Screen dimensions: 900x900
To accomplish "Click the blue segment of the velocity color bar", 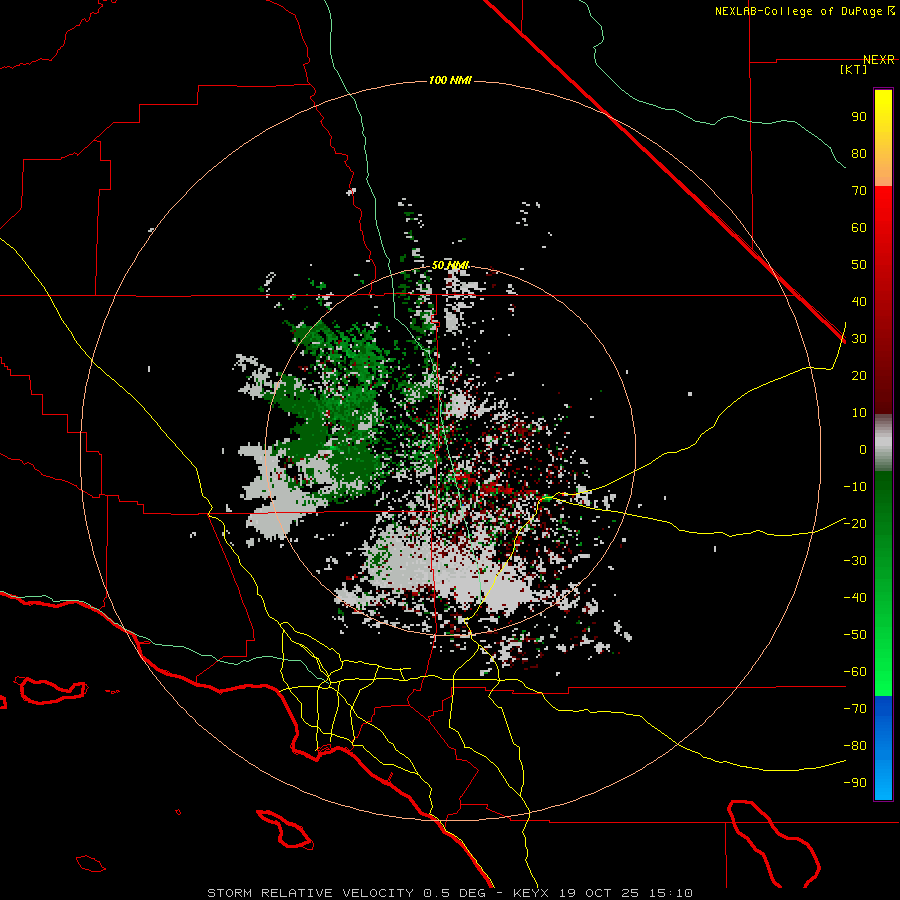I will (x=883, y=748).
